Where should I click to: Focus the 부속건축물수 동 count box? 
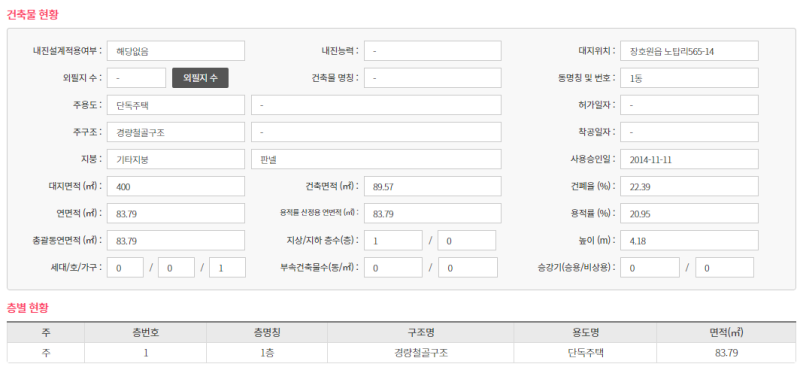pyautogui.click(x=393, y=267)
